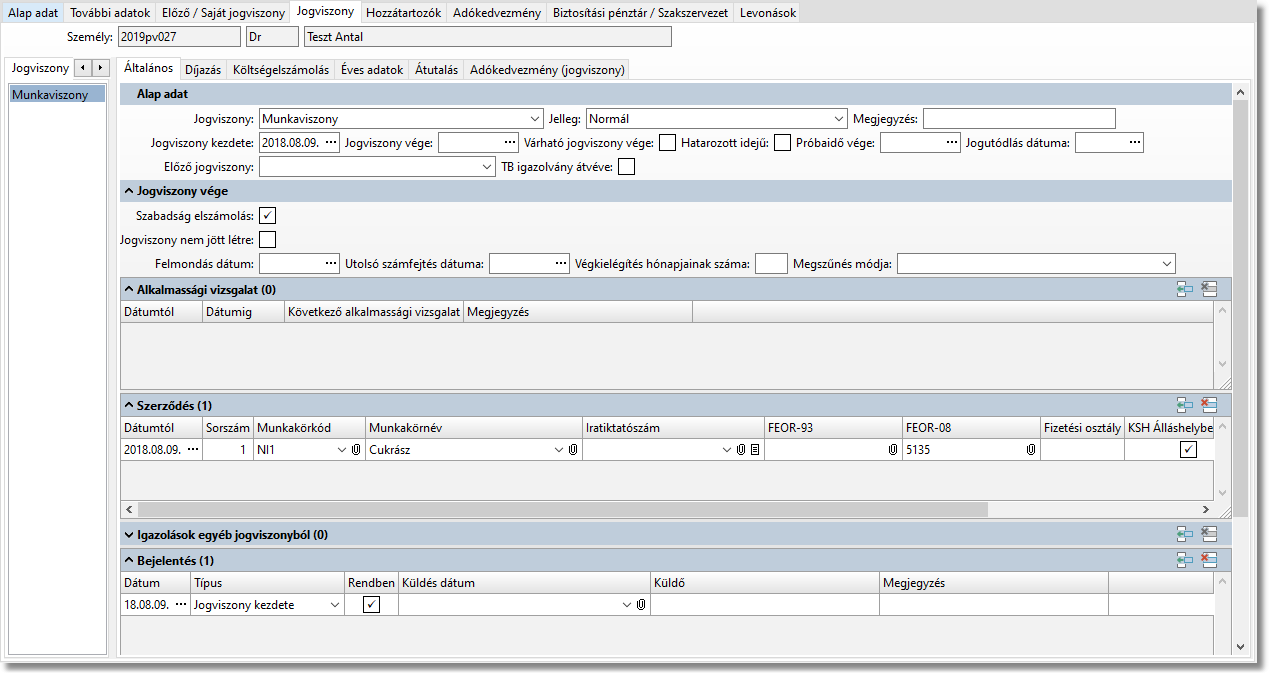
Task: Select Munkaviszony in left Jogviszony list
Action: coord(57,95)
